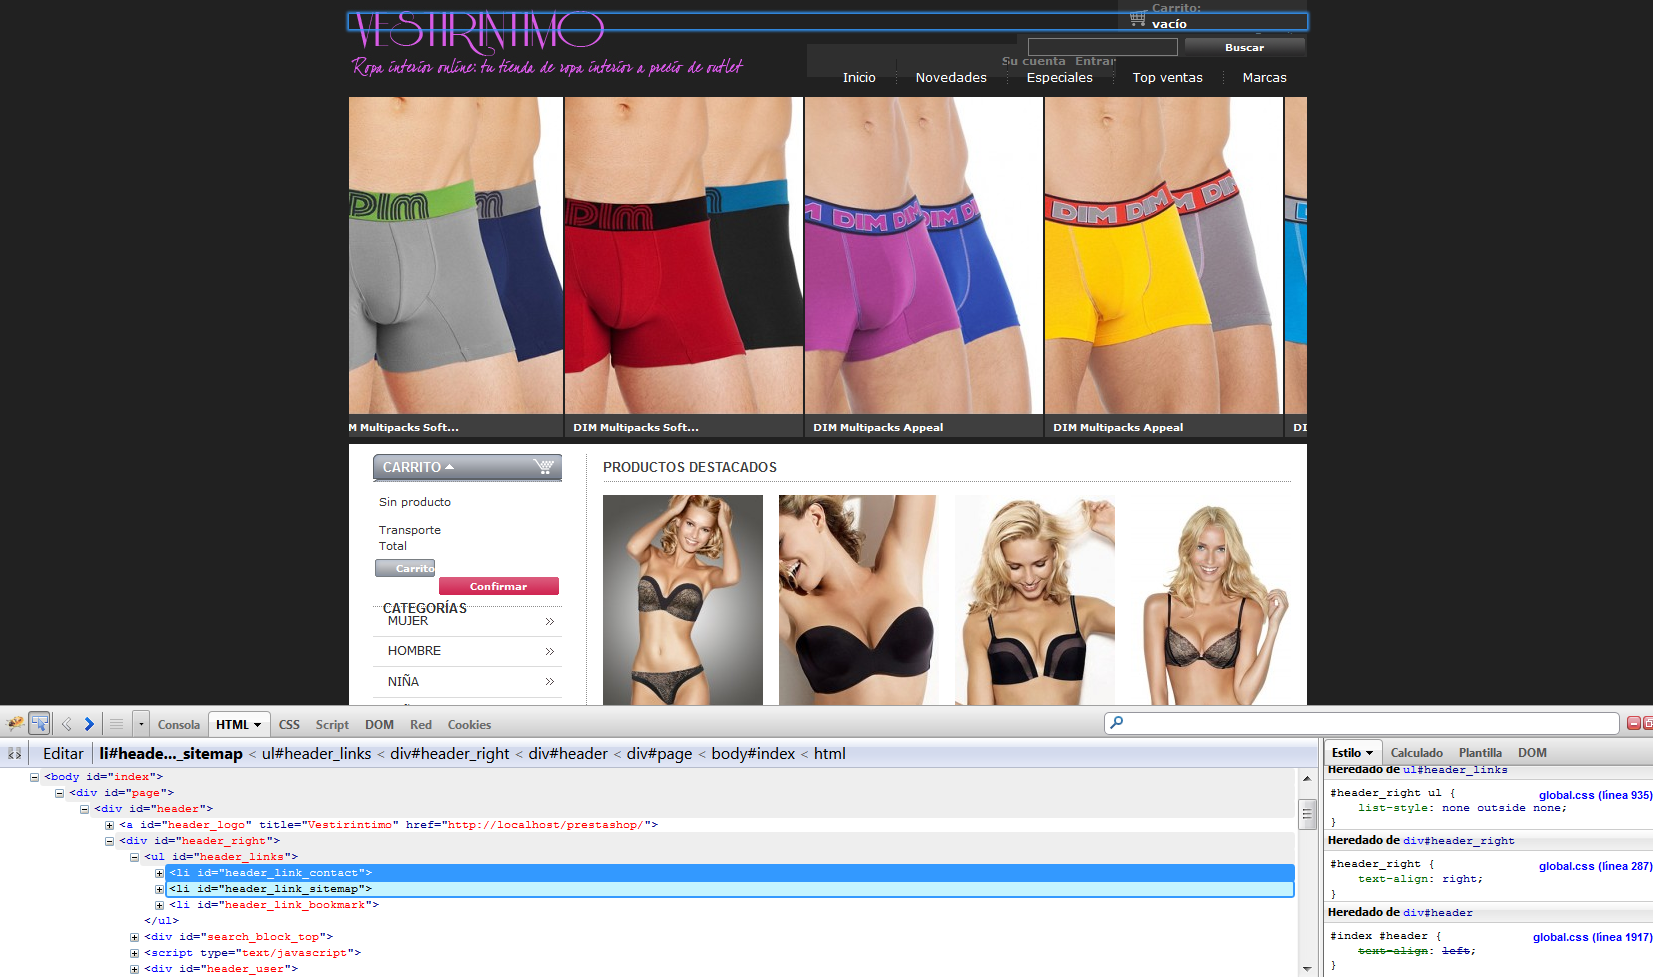Viewport: 1653px width, 977px height.
Task: Collapse the div id="header" node
Action: click(x=84, y=809)
